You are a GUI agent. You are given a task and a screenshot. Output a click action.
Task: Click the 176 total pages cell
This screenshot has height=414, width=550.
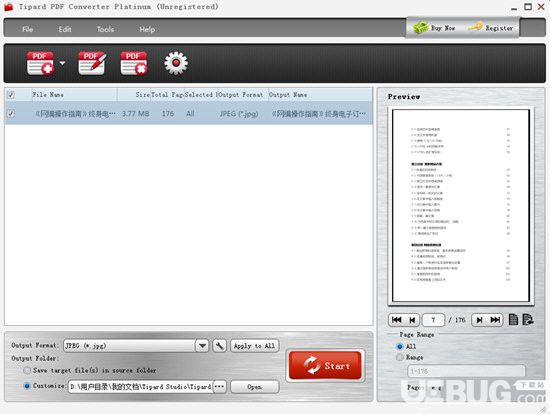[x=168, y=114]
